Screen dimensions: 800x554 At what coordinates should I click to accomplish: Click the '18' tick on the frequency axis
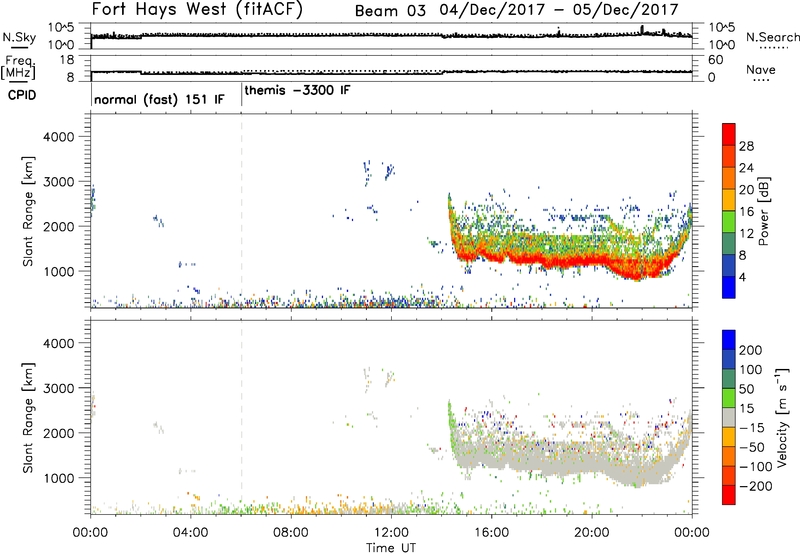pos(67,60)
